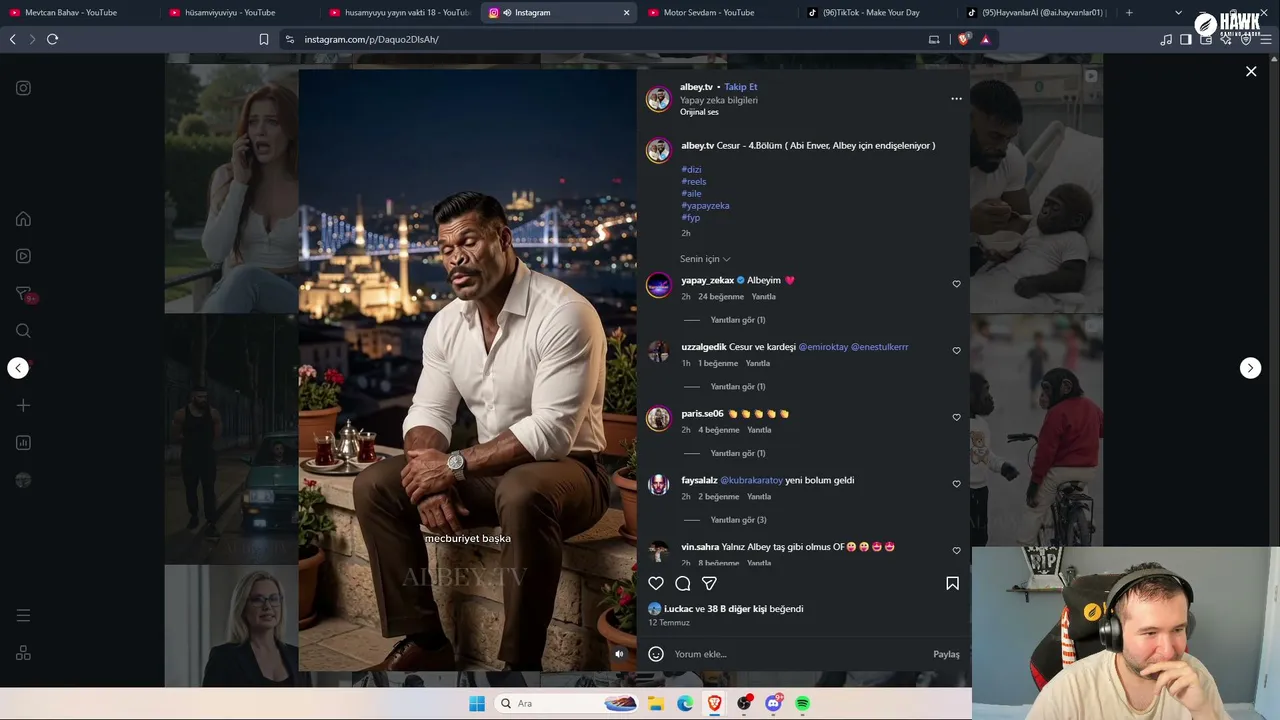Viewport: 1280px width, 720px height.
Task: Expand replies under the paris.se06 comment
Action: 737,453
